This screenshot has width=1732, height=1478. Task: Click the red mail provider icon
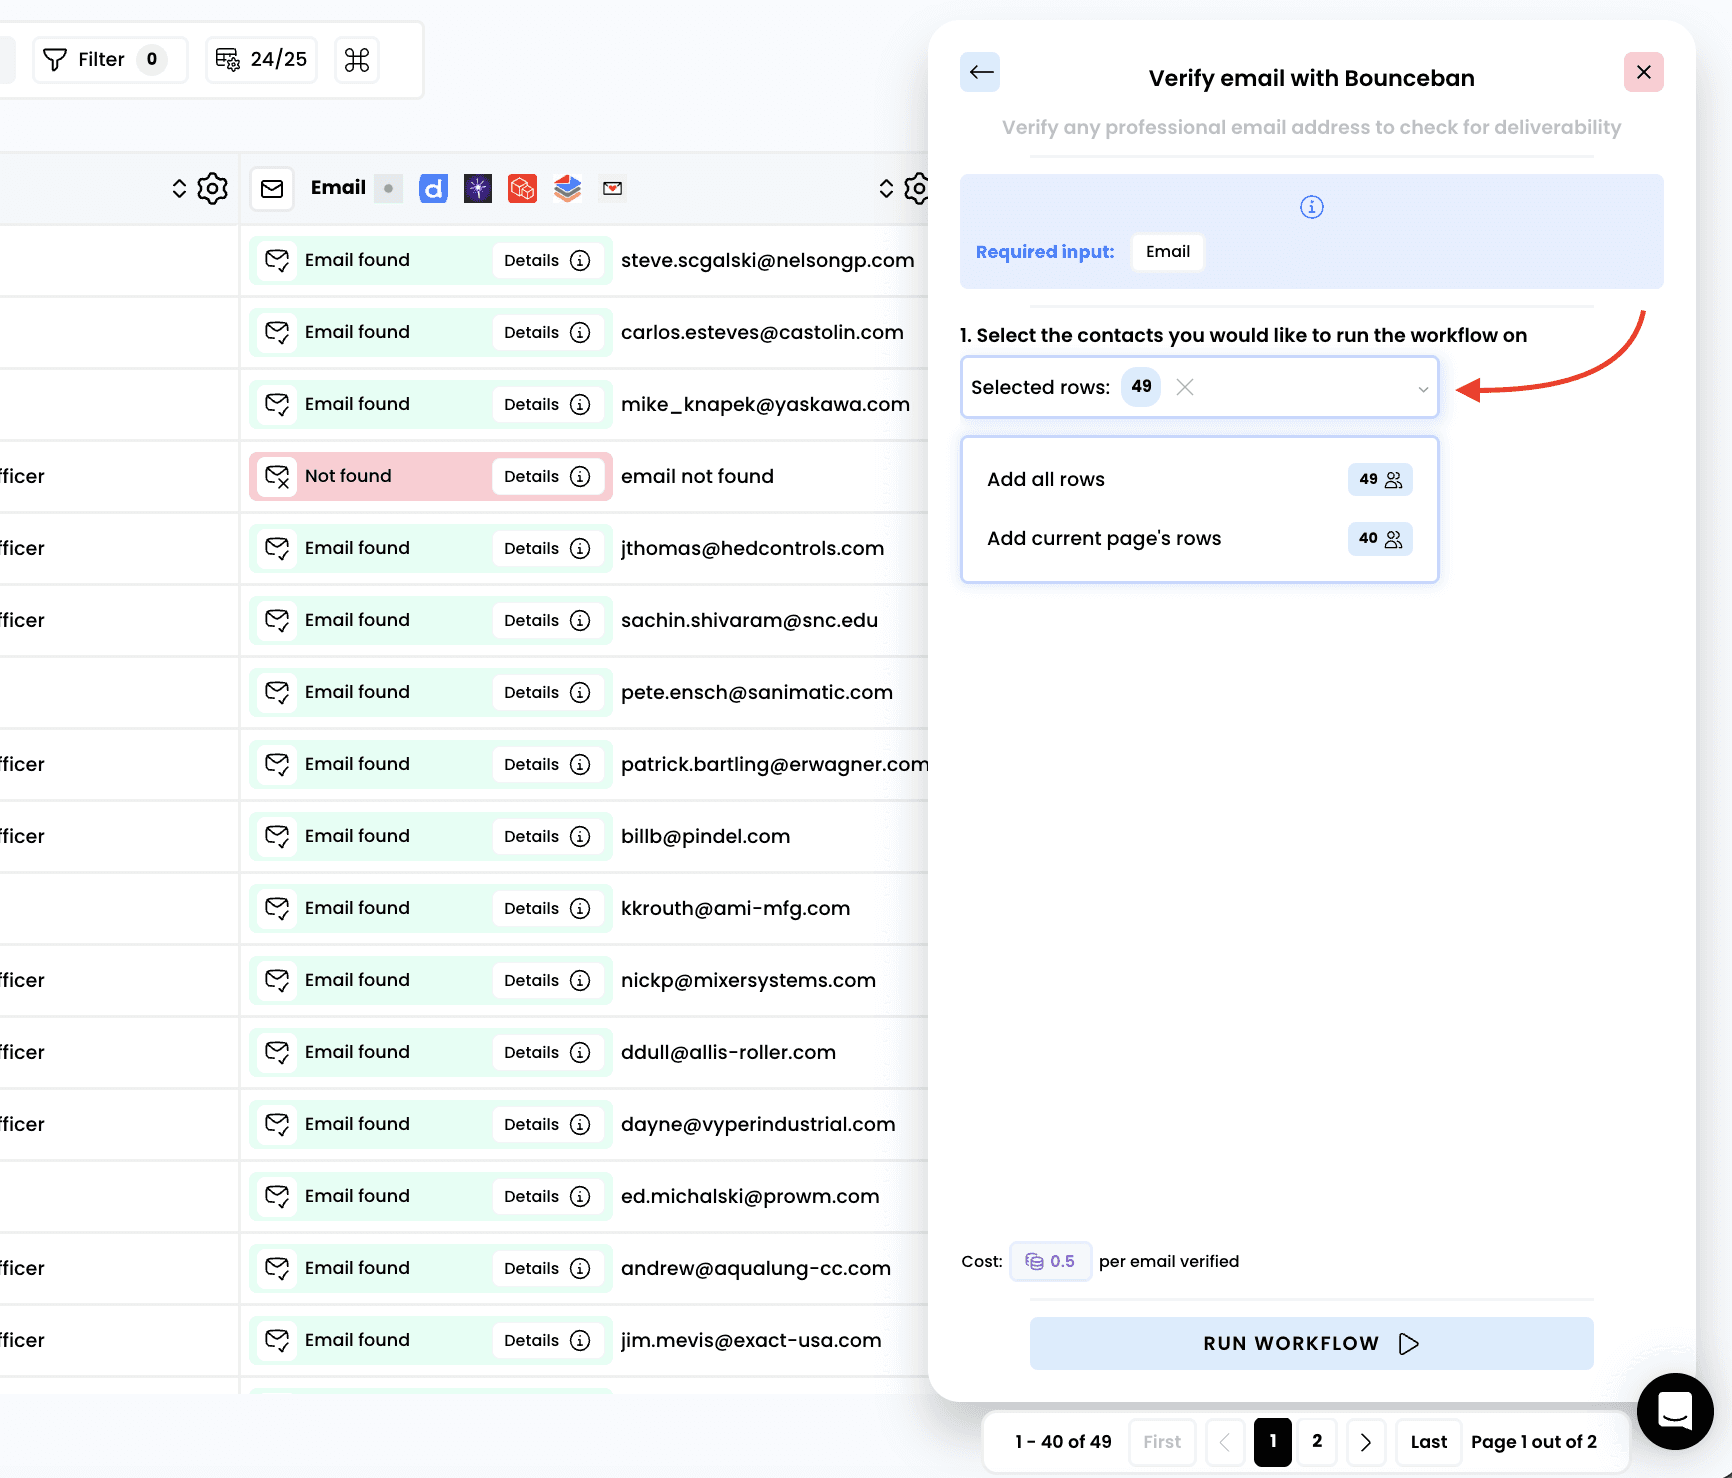click(613, 188)
